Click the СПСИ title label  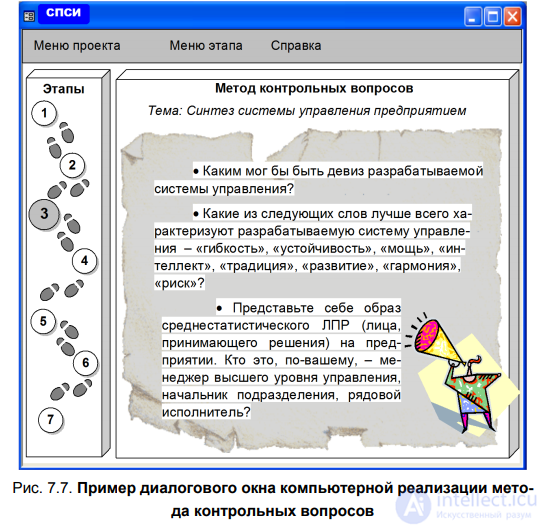(63, 13)
